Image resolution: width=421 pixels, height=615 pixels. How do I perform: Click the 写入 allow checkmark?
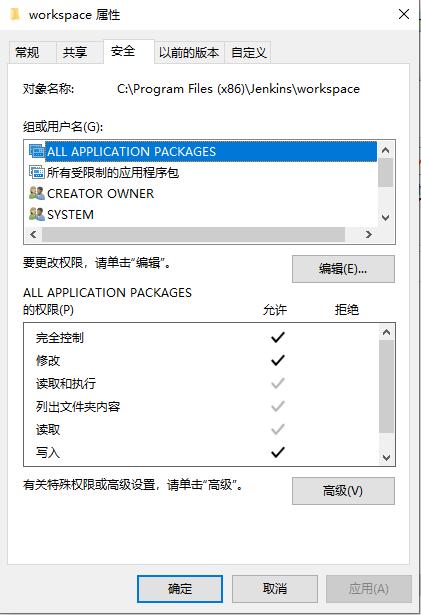click(278, 452)
